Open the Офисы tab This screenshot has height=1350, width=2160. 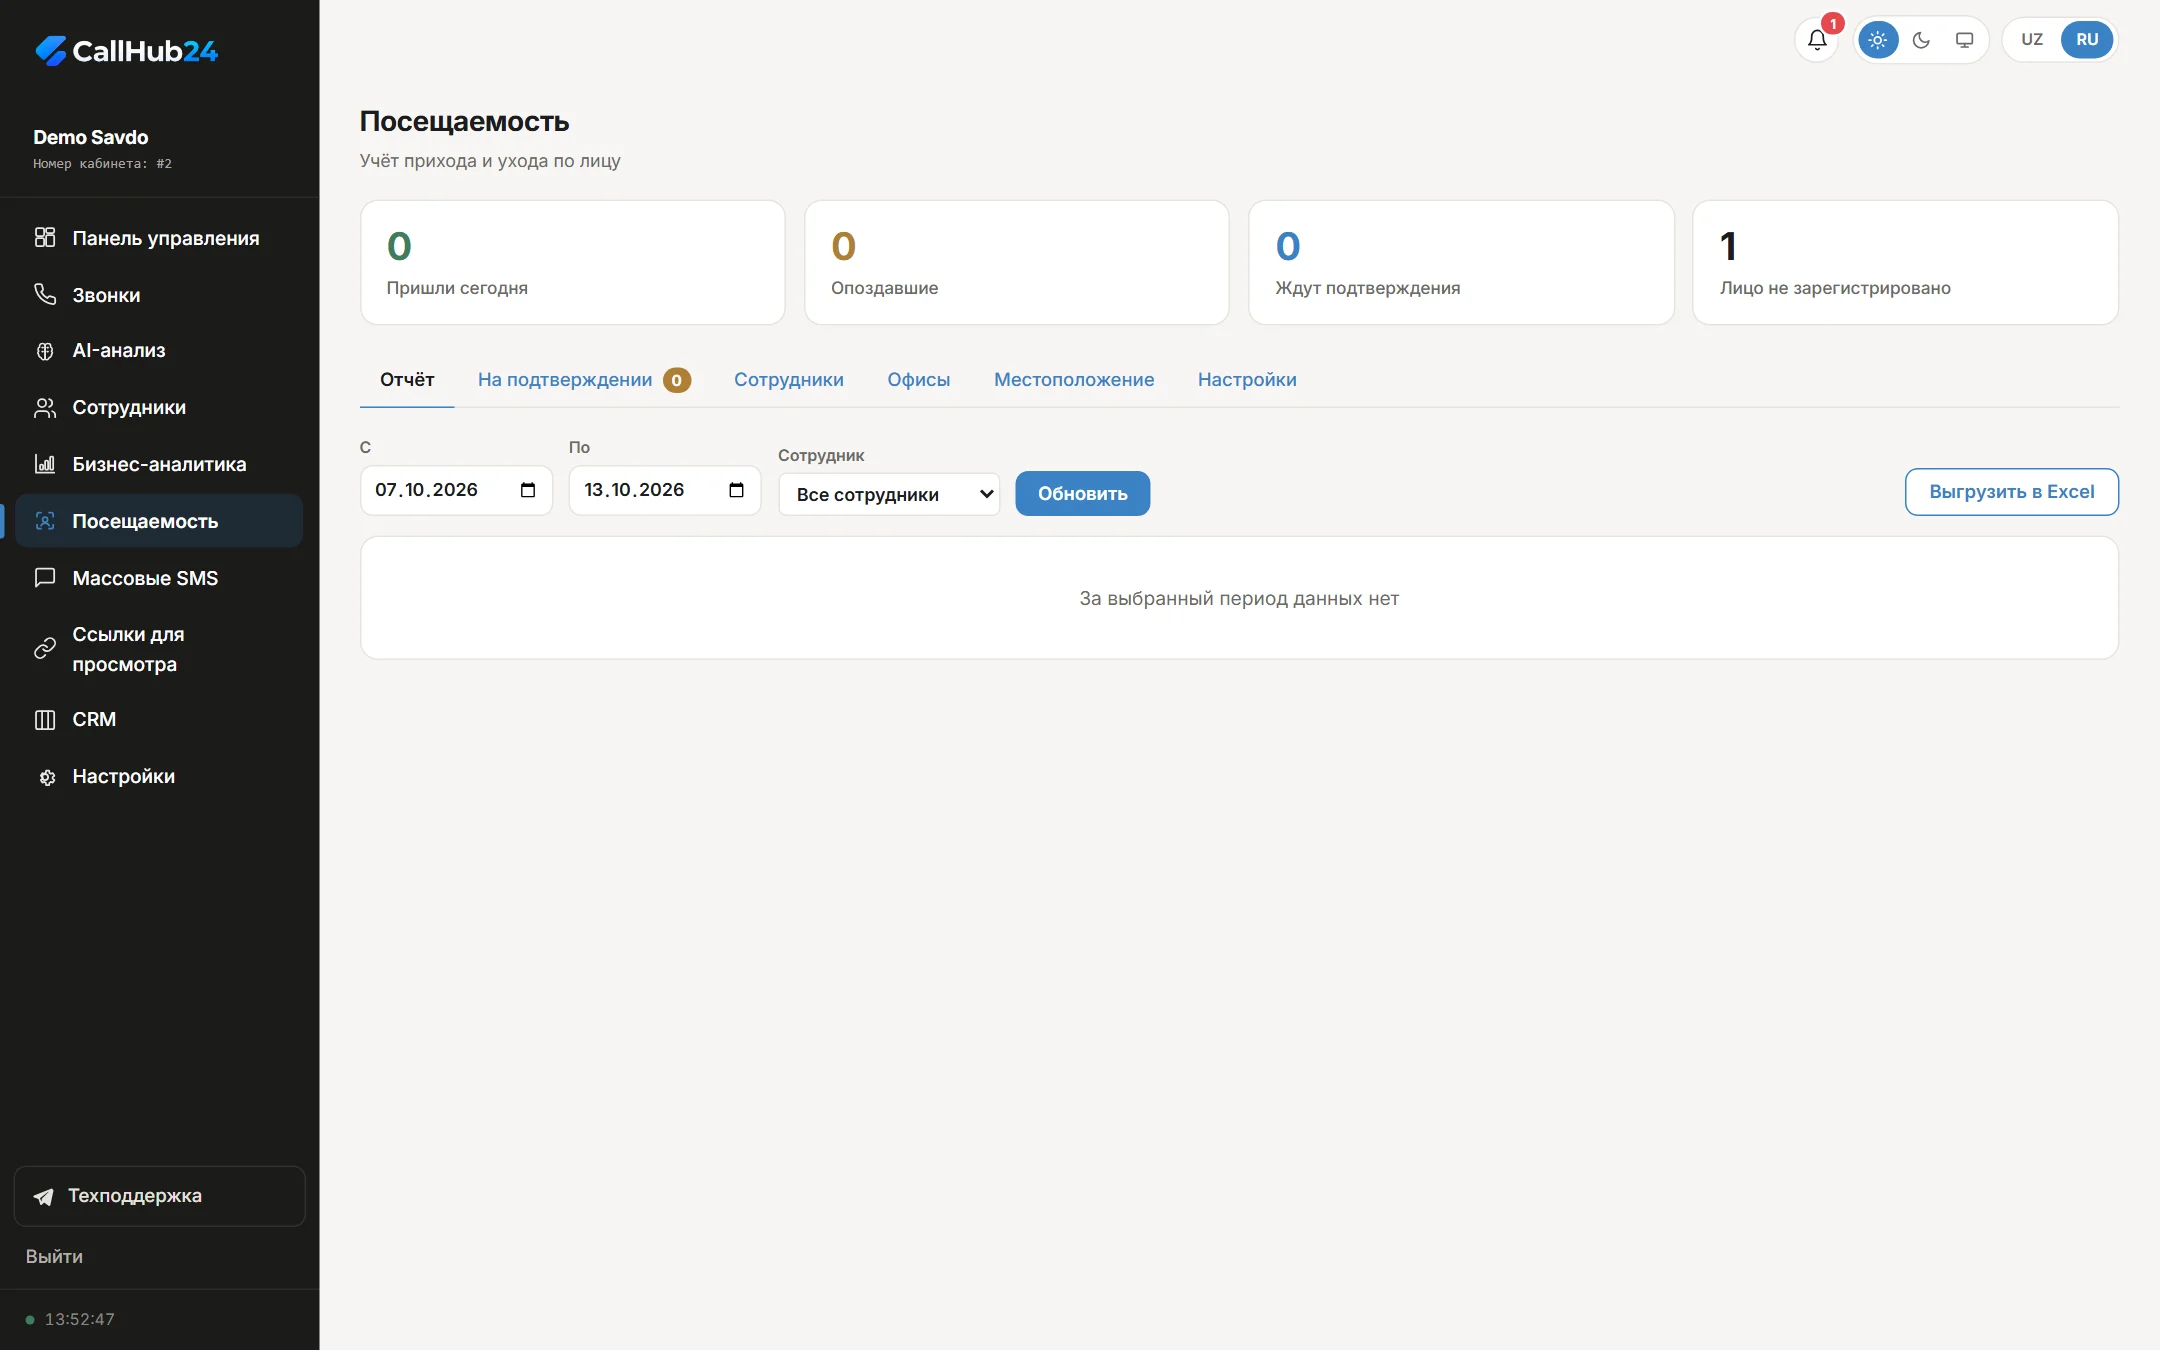point(919,380)
